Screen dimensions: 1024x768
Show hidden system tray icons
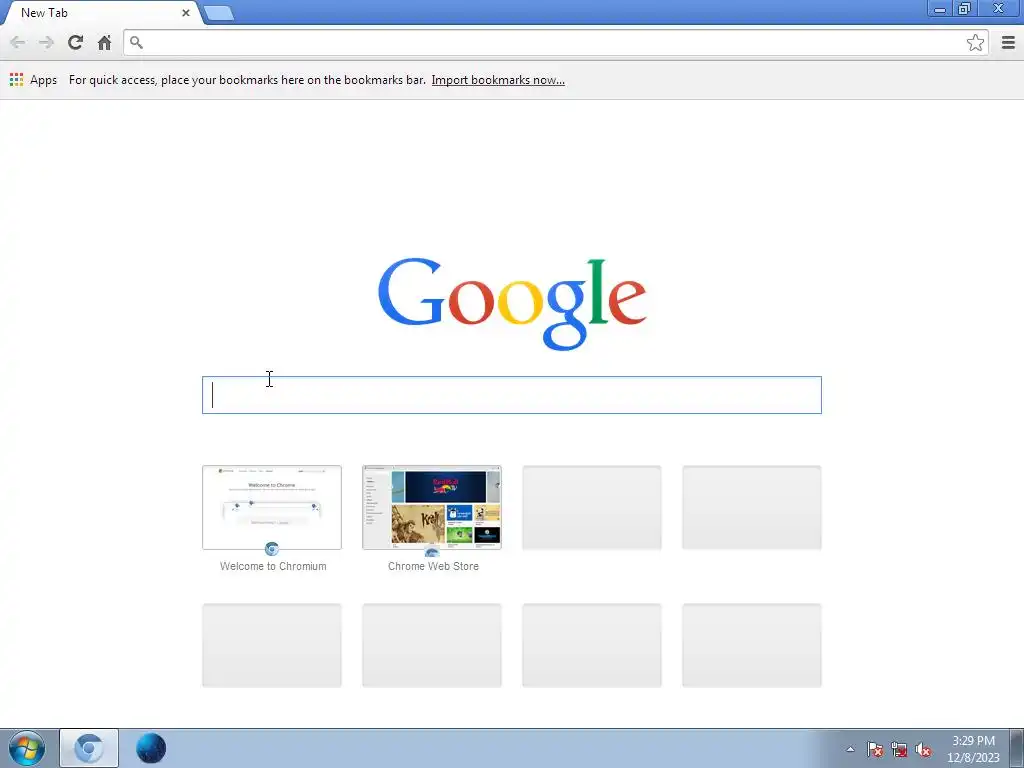tap(850, 749)
